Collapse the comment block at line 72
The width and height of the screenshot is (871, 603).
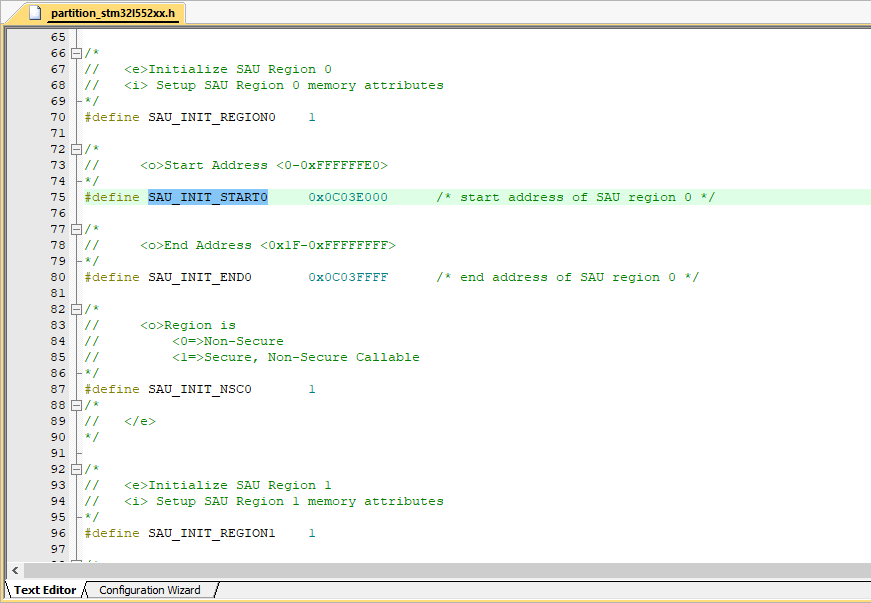77,149
